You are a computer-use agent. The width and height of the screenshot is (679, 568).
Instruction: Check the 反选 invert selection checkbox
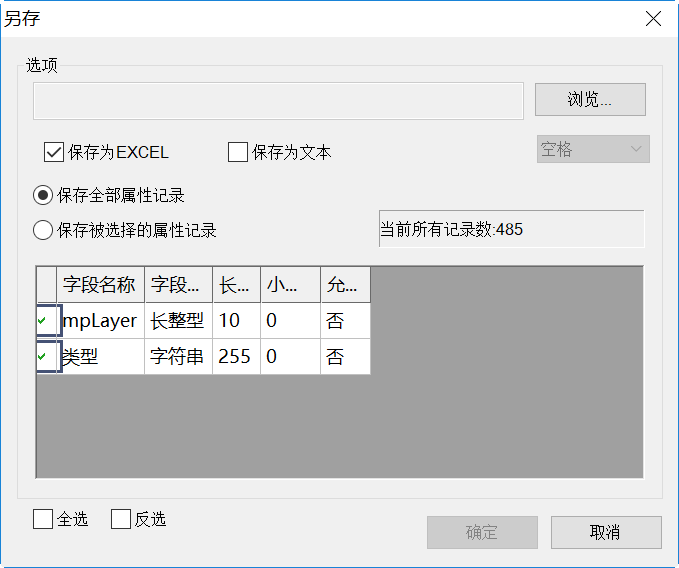pyautogui.click(x=121, y=519)
